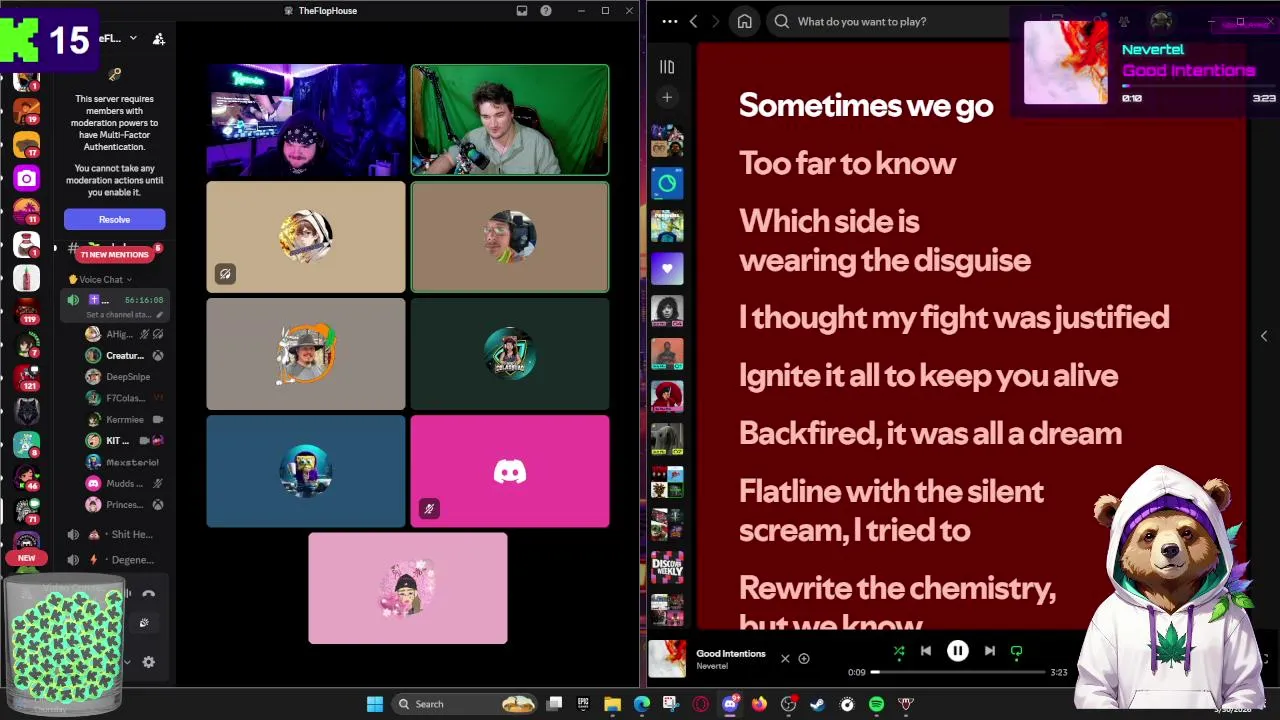Viewport: 1280px width, 720px height.
Task: Jump to lyric line 'Too far to know'
Action: click(847, 163)
